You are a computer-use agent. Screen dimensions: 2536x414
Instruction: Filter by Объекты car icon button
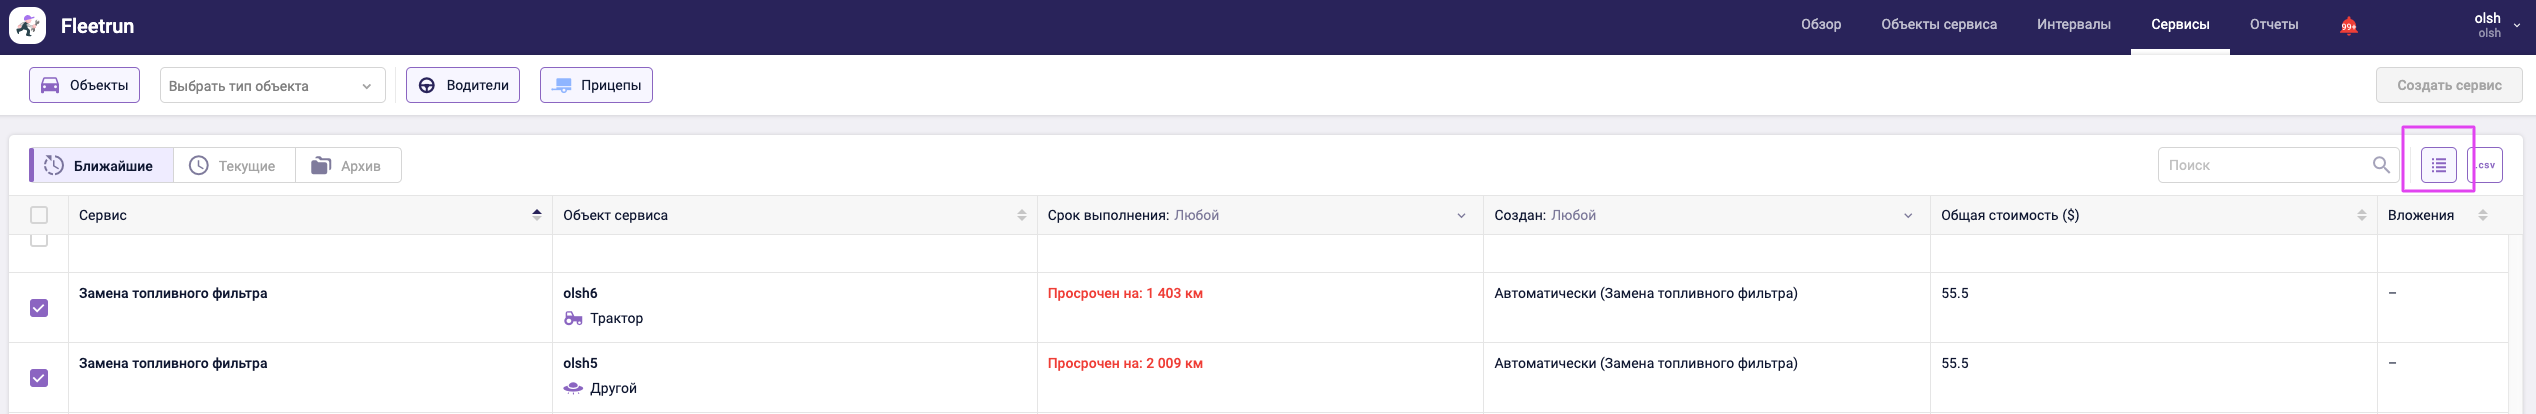84,86
